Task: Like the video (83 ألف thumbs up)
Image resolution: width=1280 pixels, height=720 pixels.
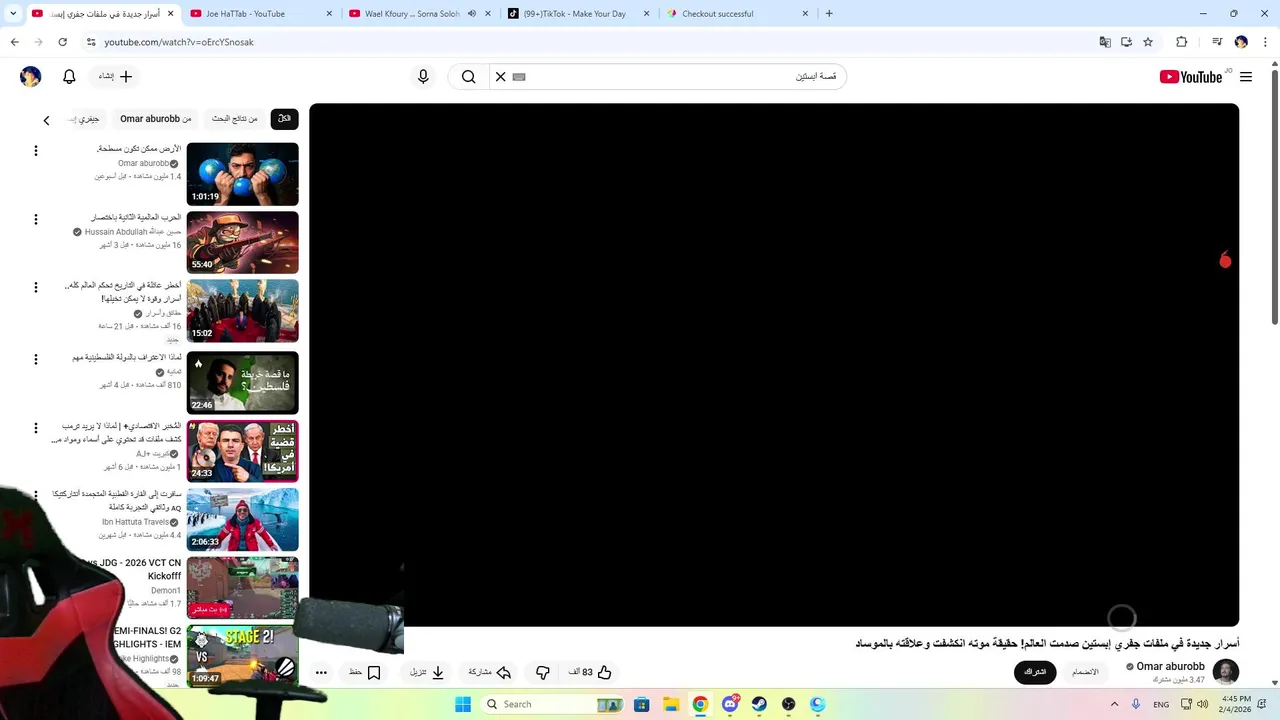Action: pyautogui.click(x=590, y=673)
